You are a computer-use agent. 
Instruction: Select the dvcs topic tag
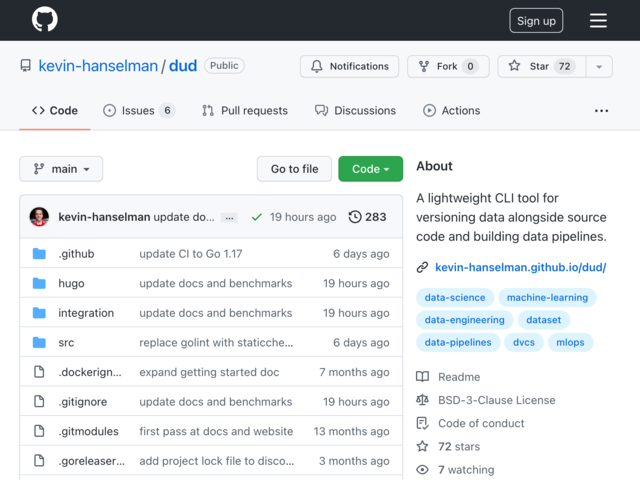point(524,342)
